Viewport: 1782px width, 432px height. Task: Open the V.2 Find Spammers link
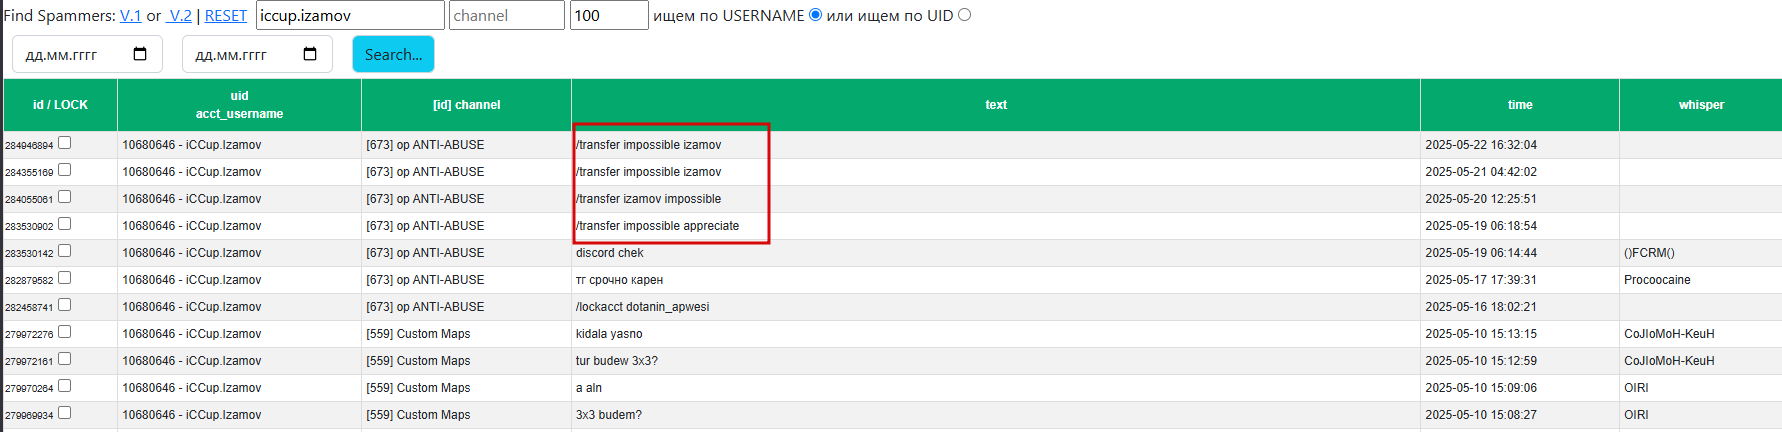(x=180, y=16)
